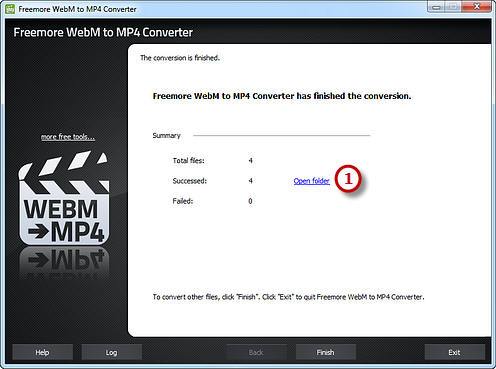Select 'The conversion is finished.' text

[x=180, y=58]
